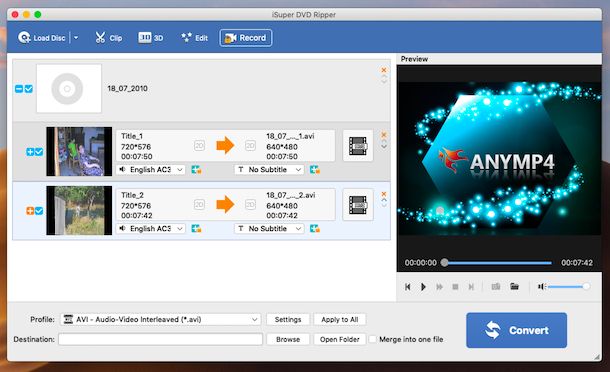
Task: Open Title_2 No Subtitle dropdown
Action: [269, 229]
